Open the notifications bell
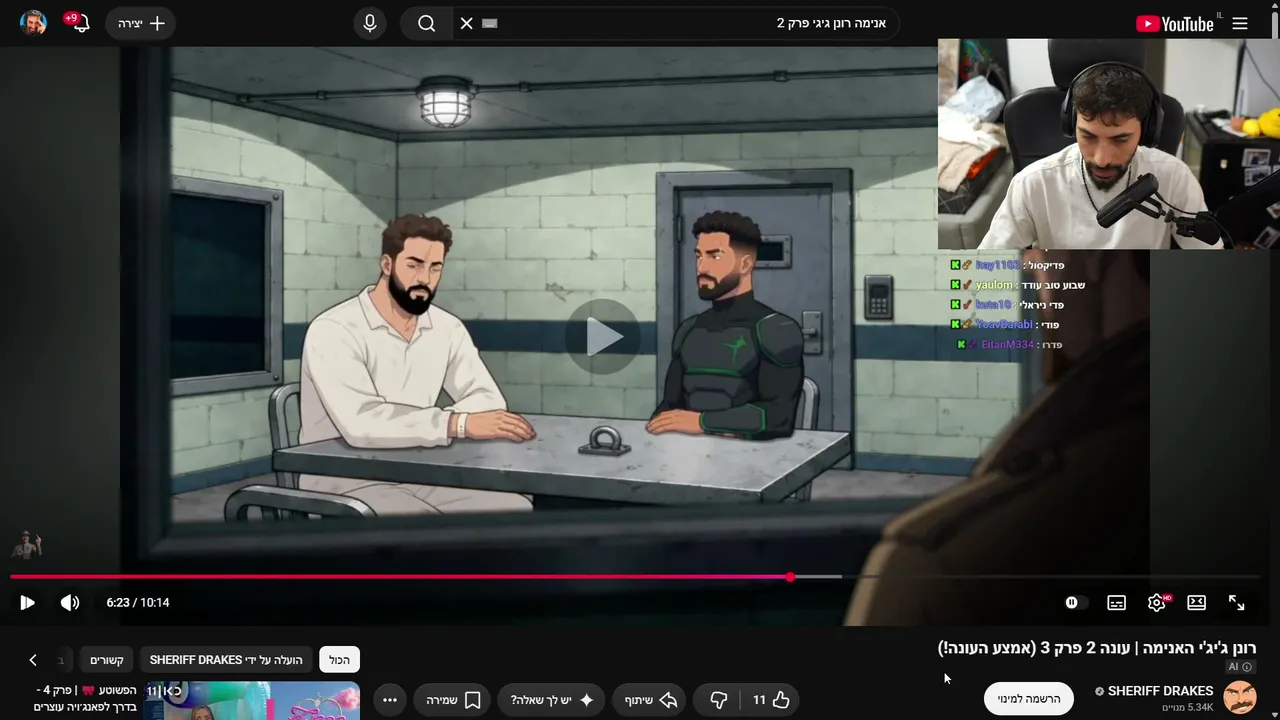The width and height of the screenshot is (1280, 720). point(80,23)
